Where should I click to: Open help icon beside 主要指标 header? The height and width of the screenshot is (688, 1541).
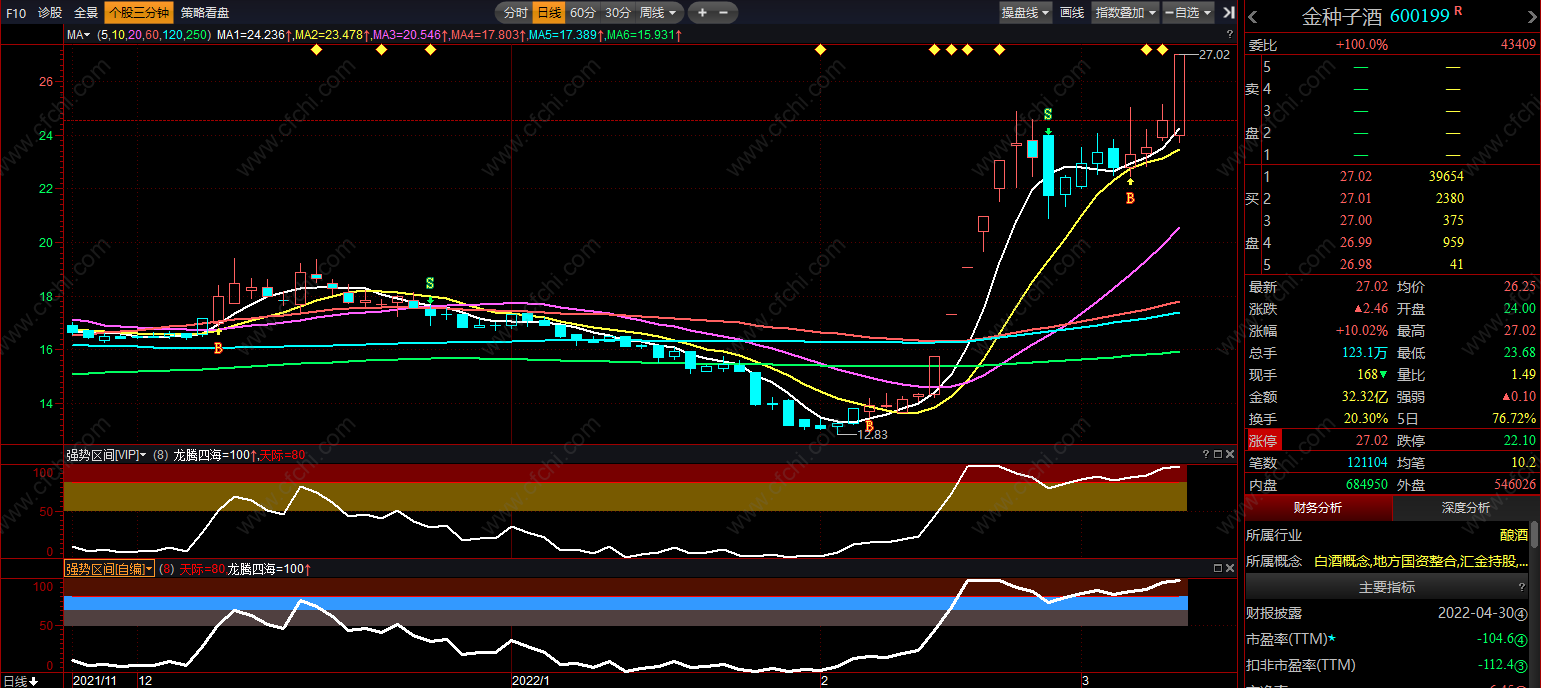tap(1523, 588)
